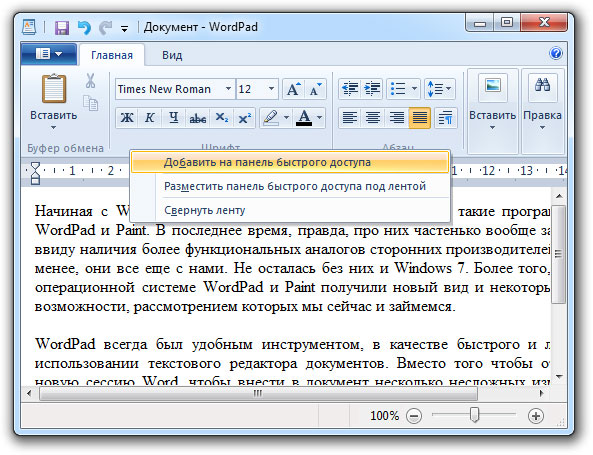Viewport: 593px width, 455px height.
Task: Toggle italic К formatting
Action: coord(150,118)
